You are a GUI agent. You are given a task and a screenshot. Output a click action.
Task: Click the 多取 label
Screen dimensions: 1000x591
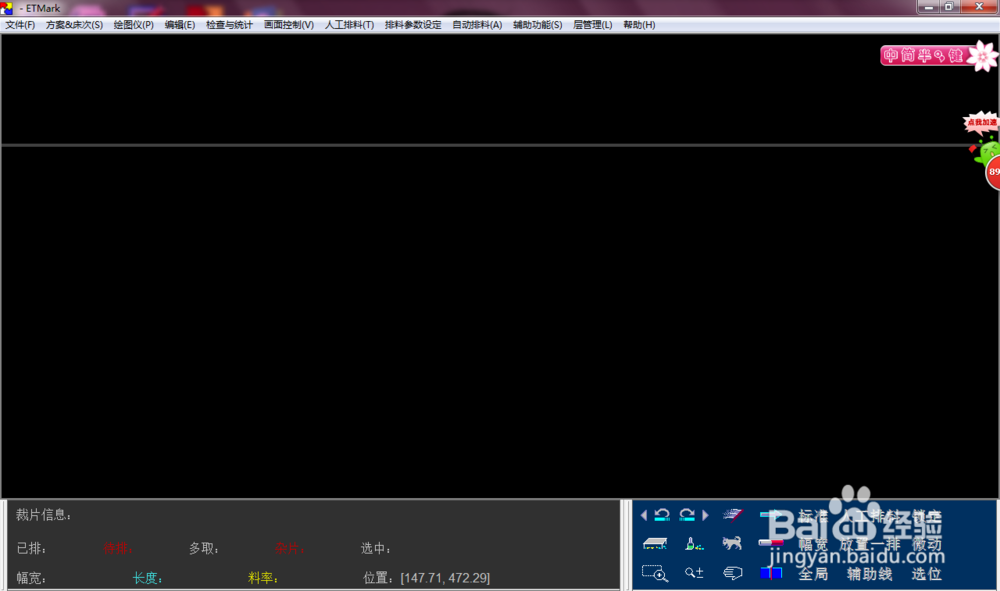tap(203, 548)
